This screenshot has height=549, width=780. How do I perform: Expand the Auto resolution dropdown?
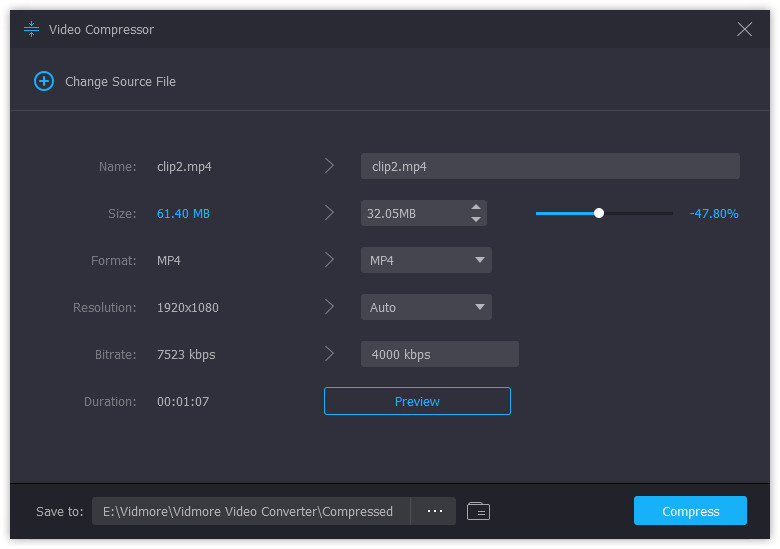tap(426, 307)
